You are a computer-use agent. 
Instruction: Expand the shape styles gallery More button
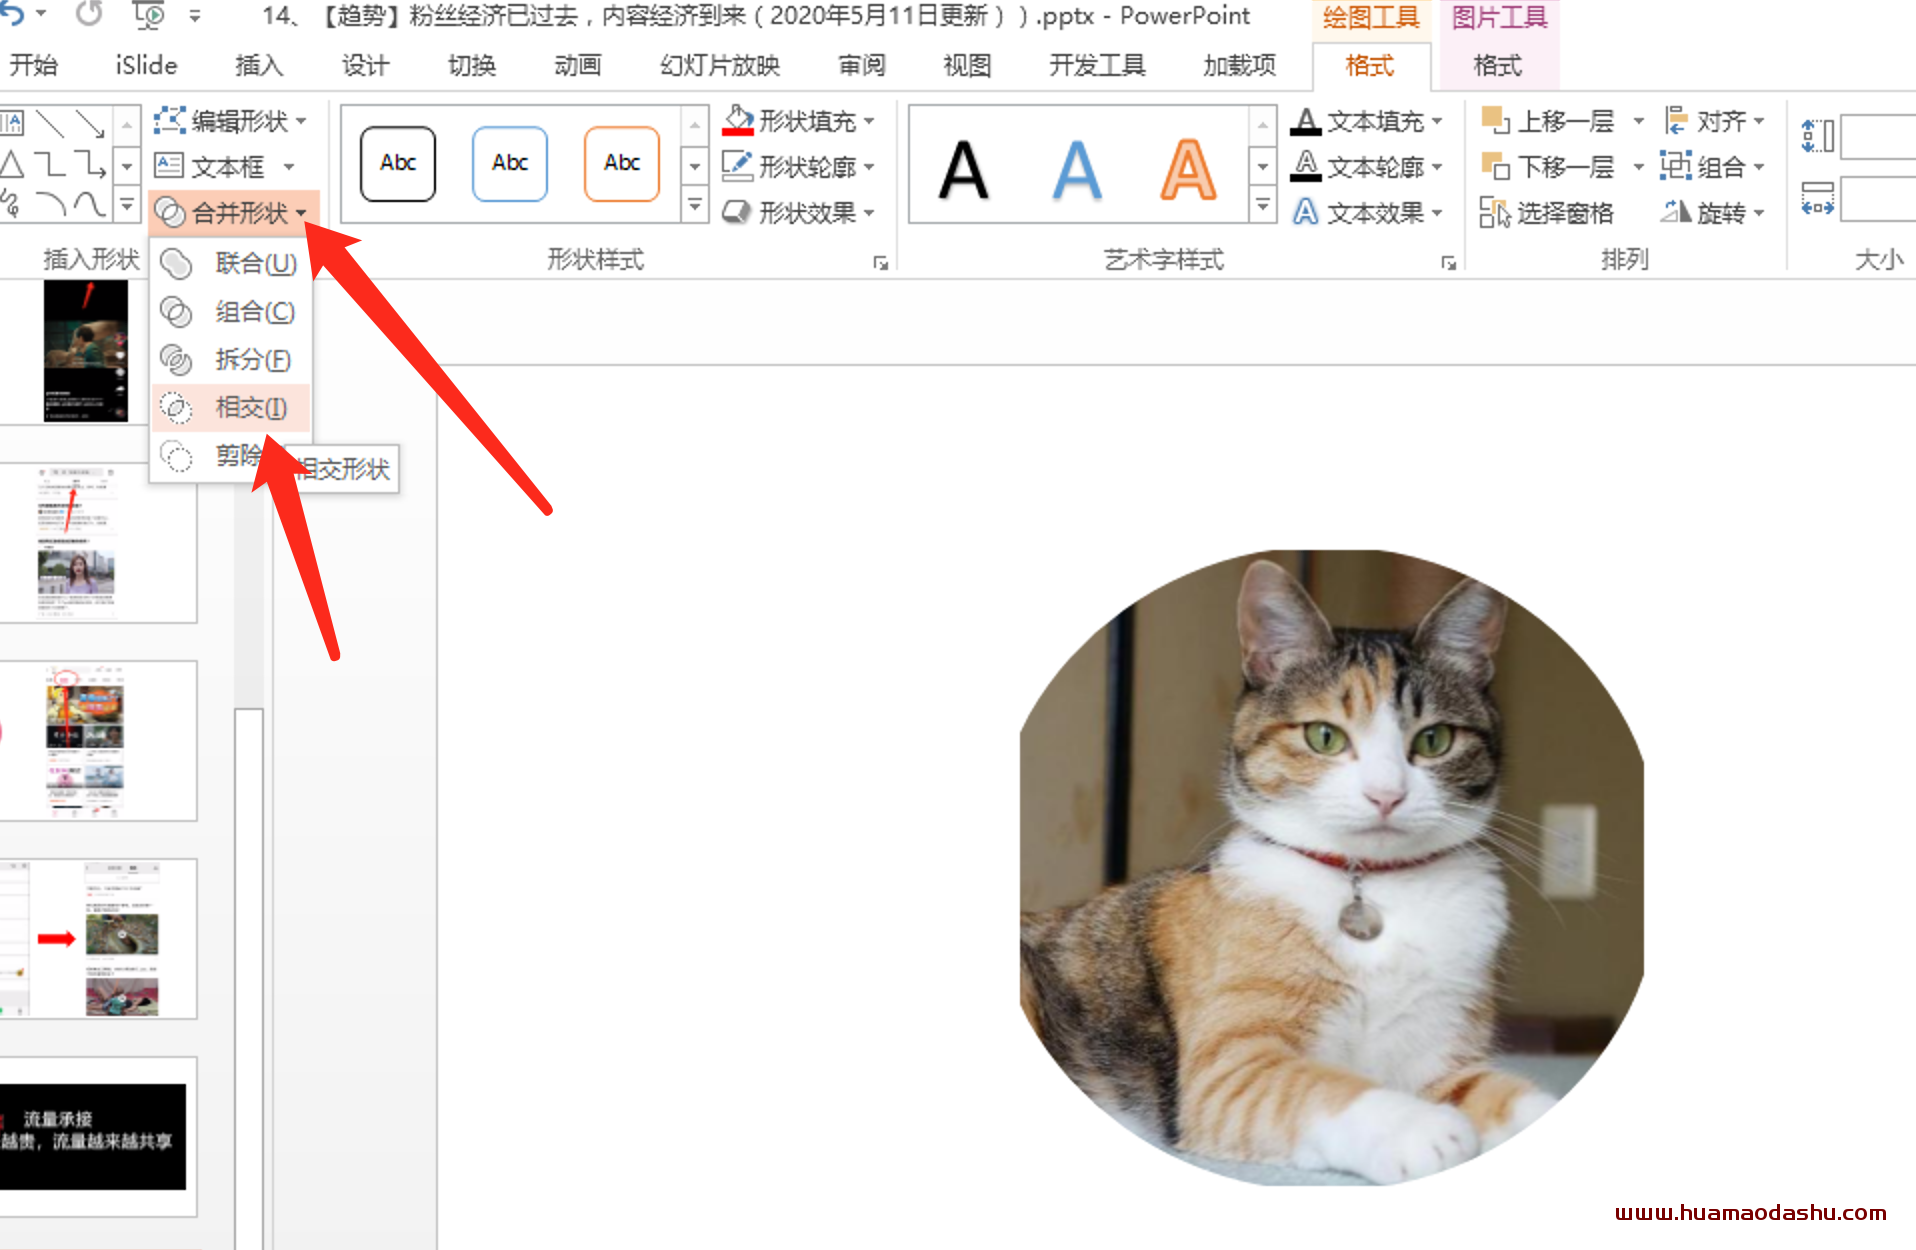(694, 206)
